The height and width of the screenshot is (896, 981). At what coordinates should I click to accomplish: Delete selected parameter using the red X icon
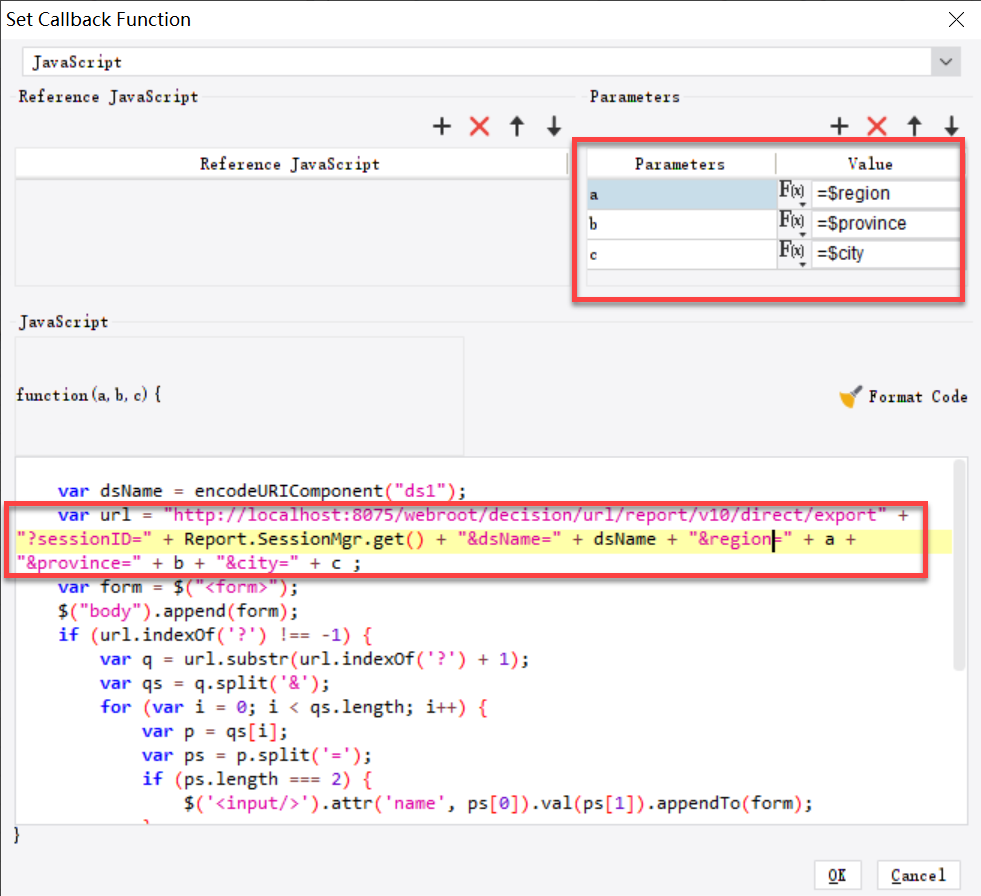pos(877,126)
